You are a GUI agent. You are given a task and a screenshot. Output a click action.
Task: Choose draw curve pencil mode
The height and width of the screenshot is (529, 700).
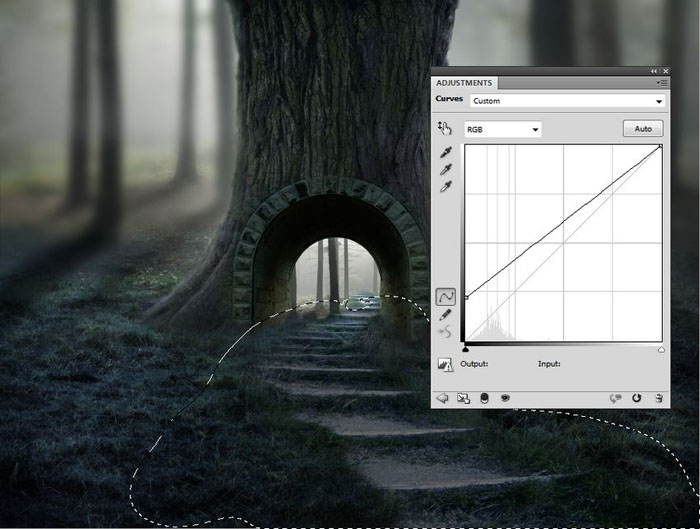point(445,315)
